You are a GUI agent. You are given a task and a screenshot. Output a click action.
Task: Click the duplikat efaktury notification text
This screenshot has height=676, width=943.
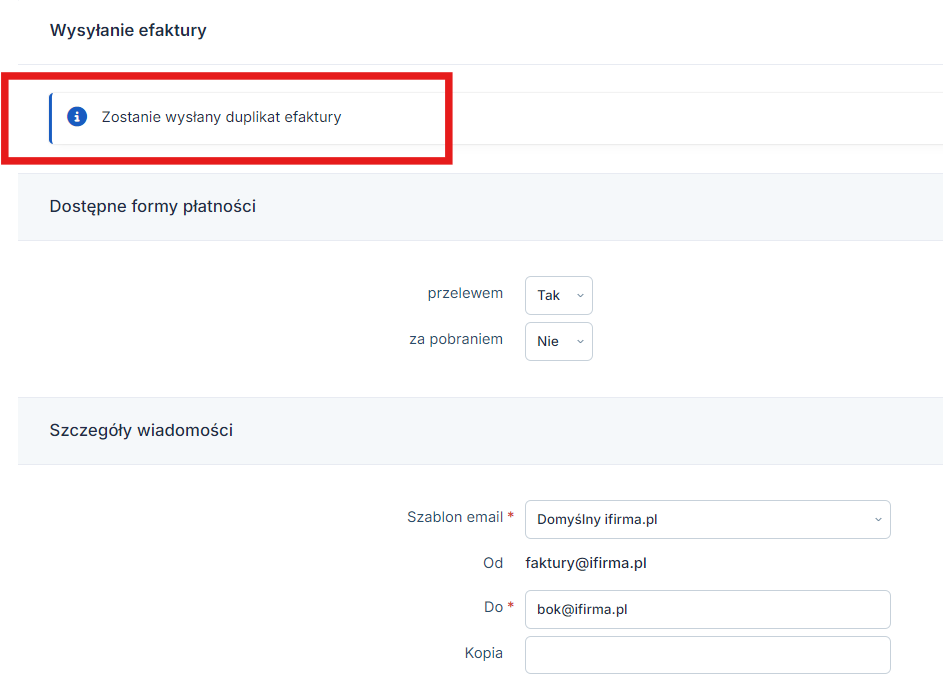click(221, 117)
